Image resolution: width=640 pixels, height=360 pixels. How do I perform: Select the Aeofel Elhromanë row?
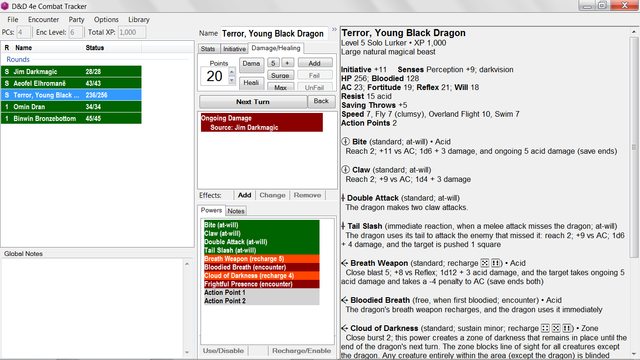click(x=71, y=83)
